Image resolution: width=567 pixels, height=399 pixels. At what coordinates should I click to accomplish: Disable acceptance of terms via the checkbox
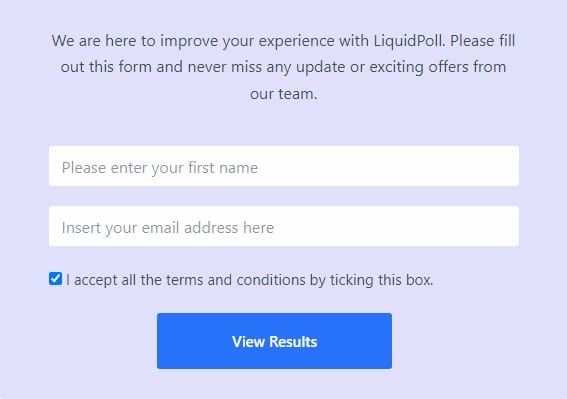[55, 279]
